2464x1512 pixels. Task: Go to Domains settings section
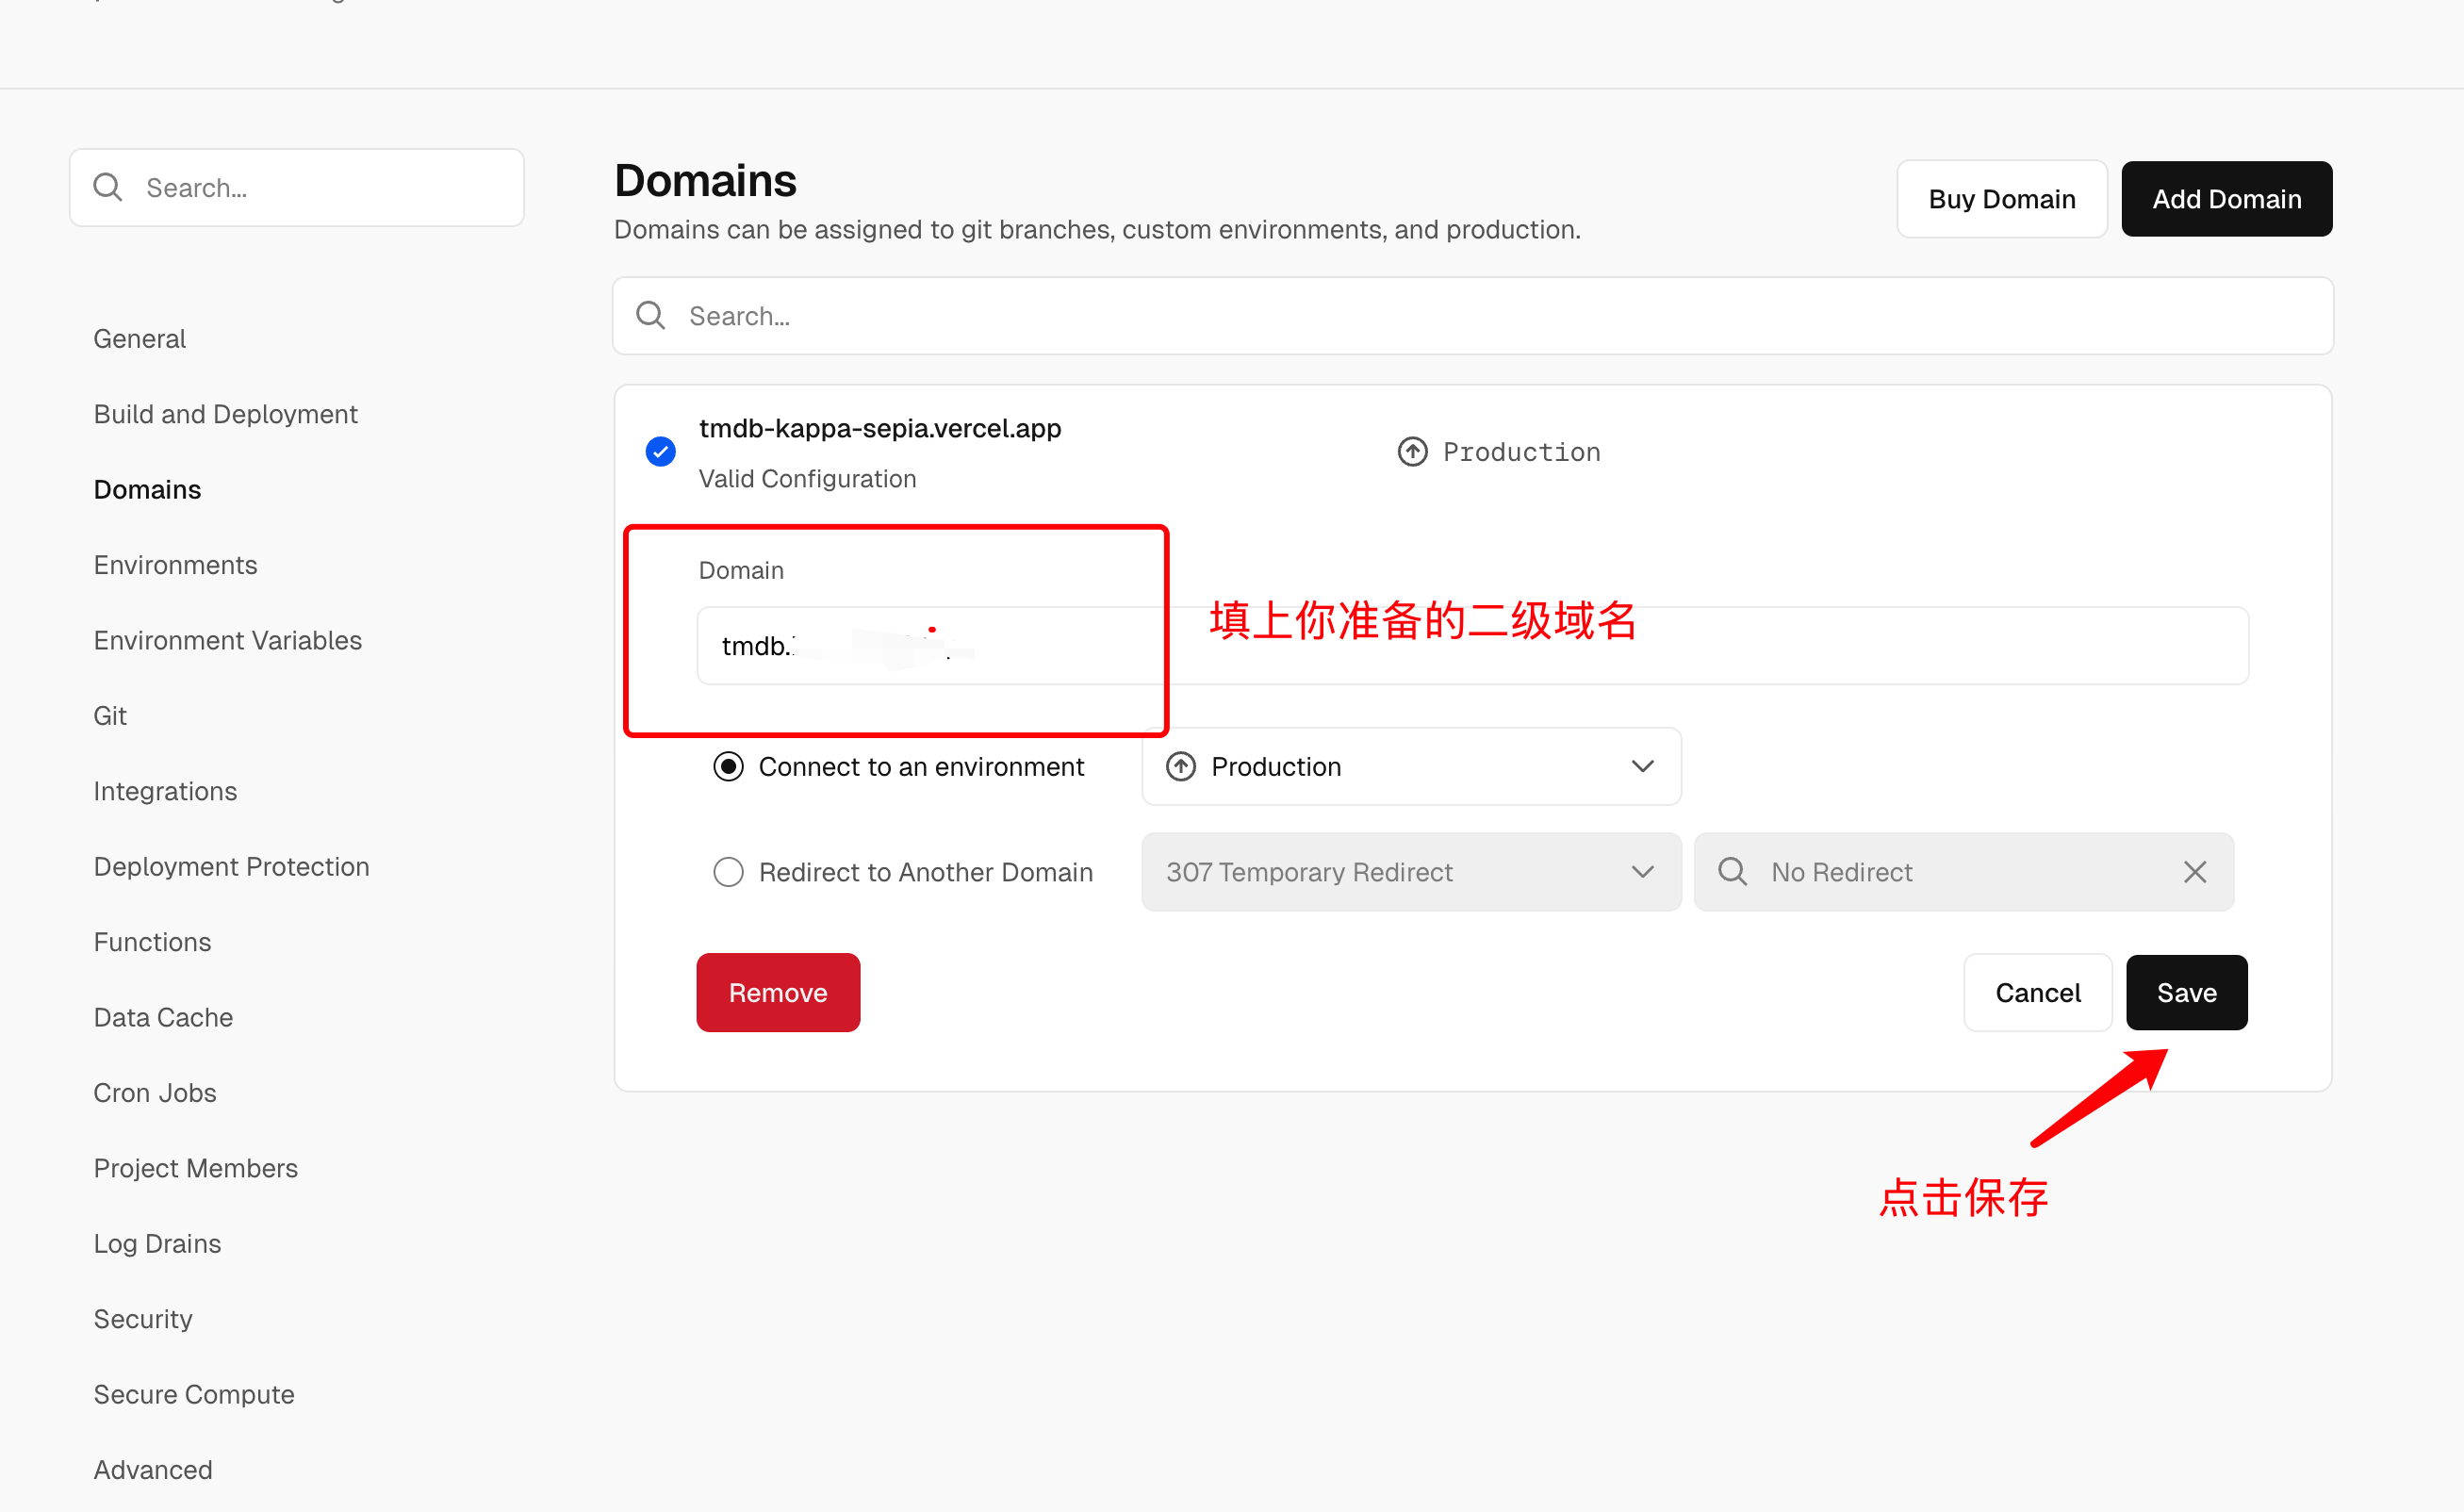(x=147, y=489)
